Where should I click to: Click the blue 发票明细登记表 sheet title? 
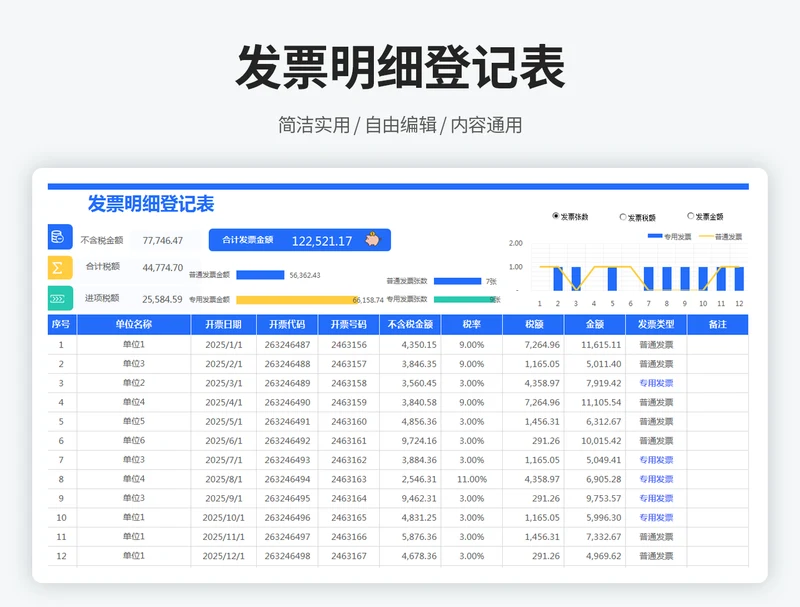pos(151,204)
